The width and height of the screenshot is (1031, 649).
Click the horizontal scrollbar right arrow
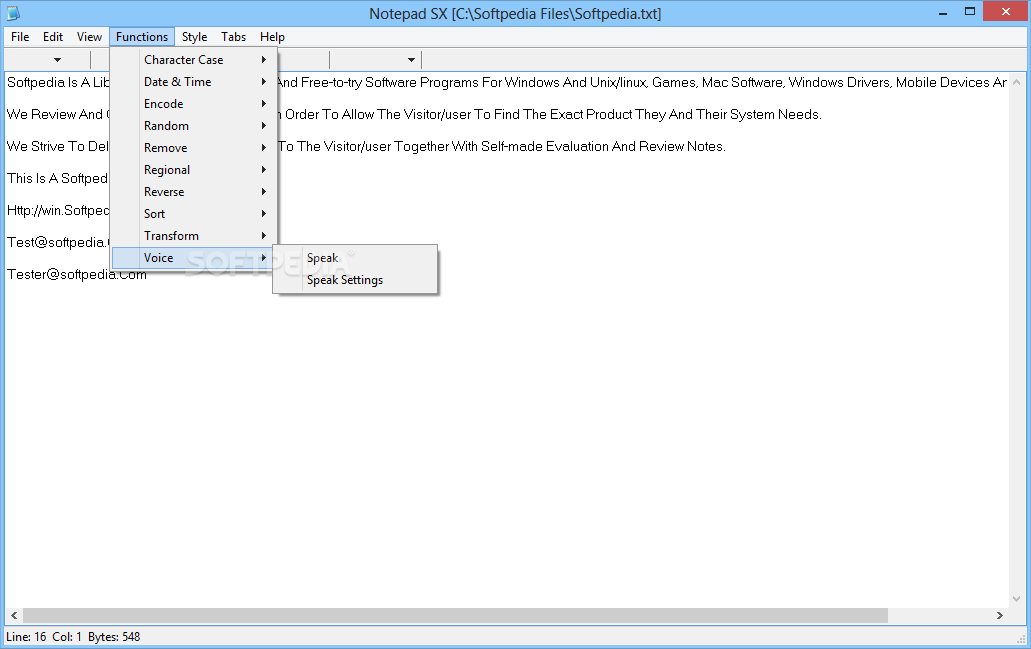pyautogui.click(x=999, y=615)
